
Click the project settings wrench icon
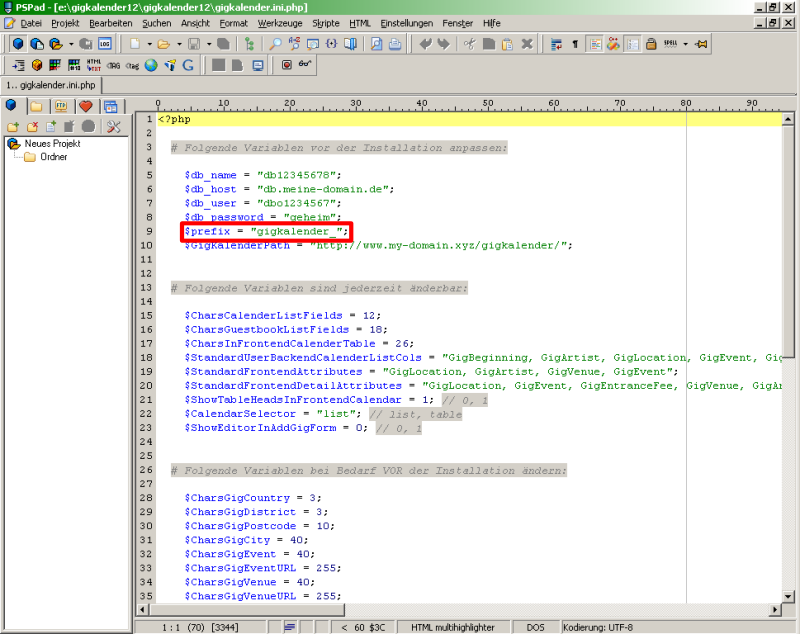tap(114, 126)
